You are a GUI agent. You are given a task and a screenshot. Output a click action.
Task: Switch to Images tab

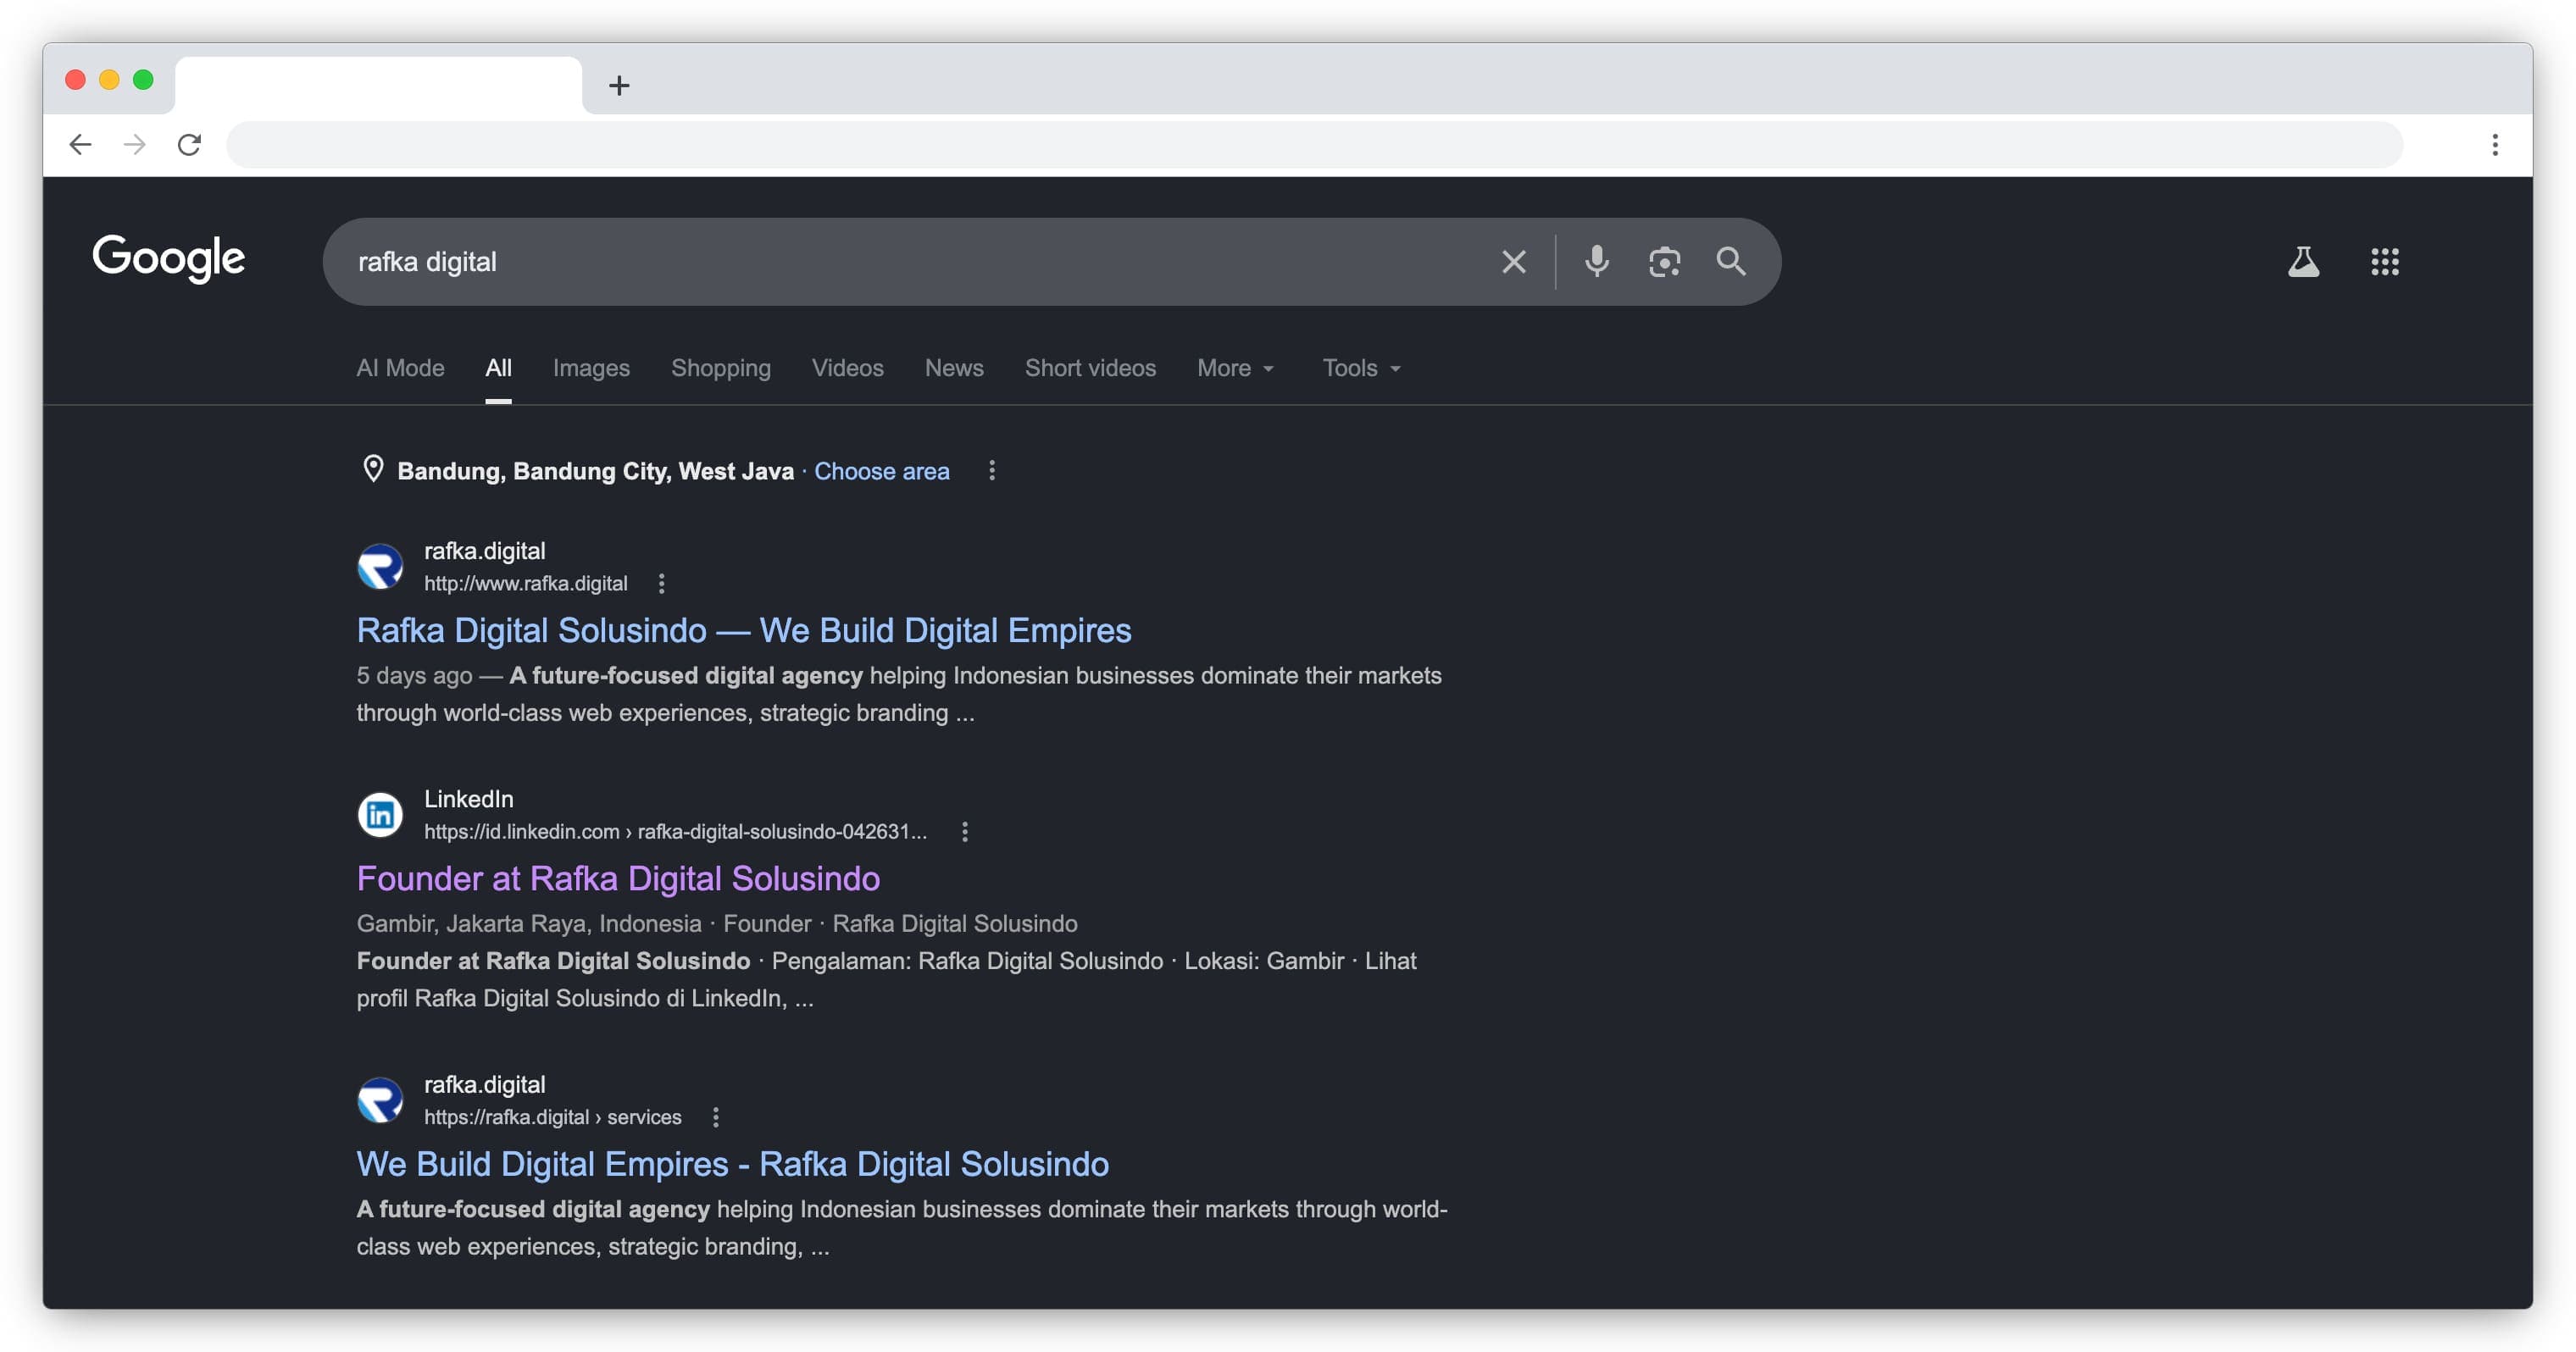591,368
